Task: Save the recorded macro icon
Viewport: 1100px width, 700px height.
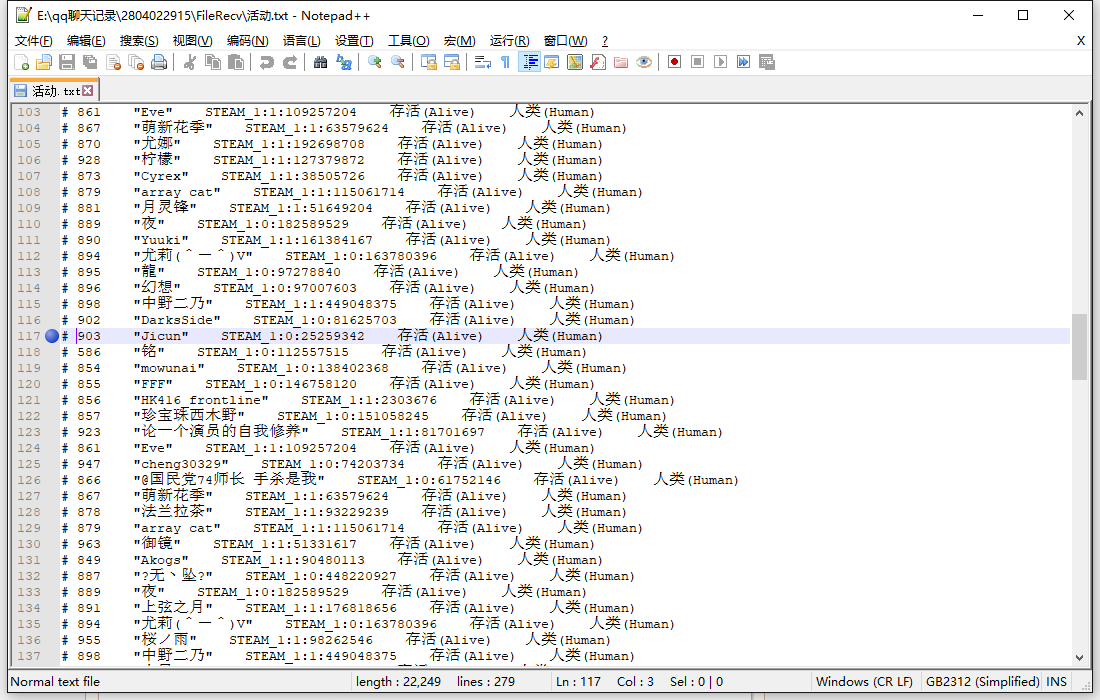Action: point(767,62)
